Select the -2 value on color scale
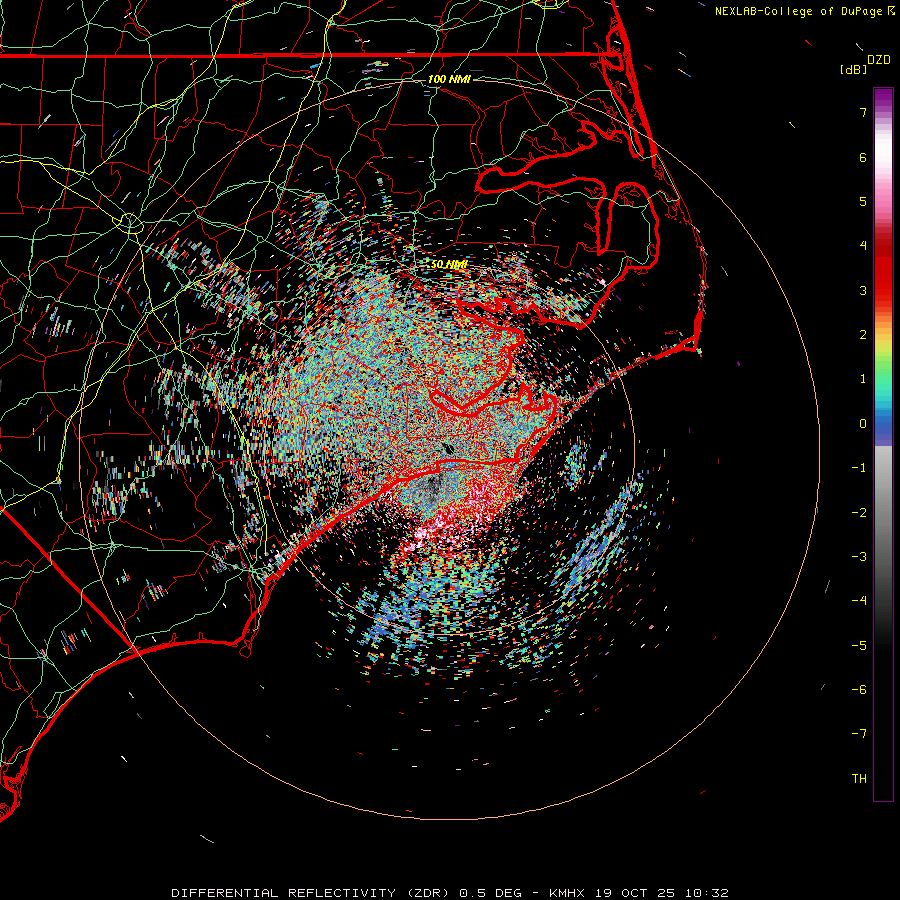 859,513
